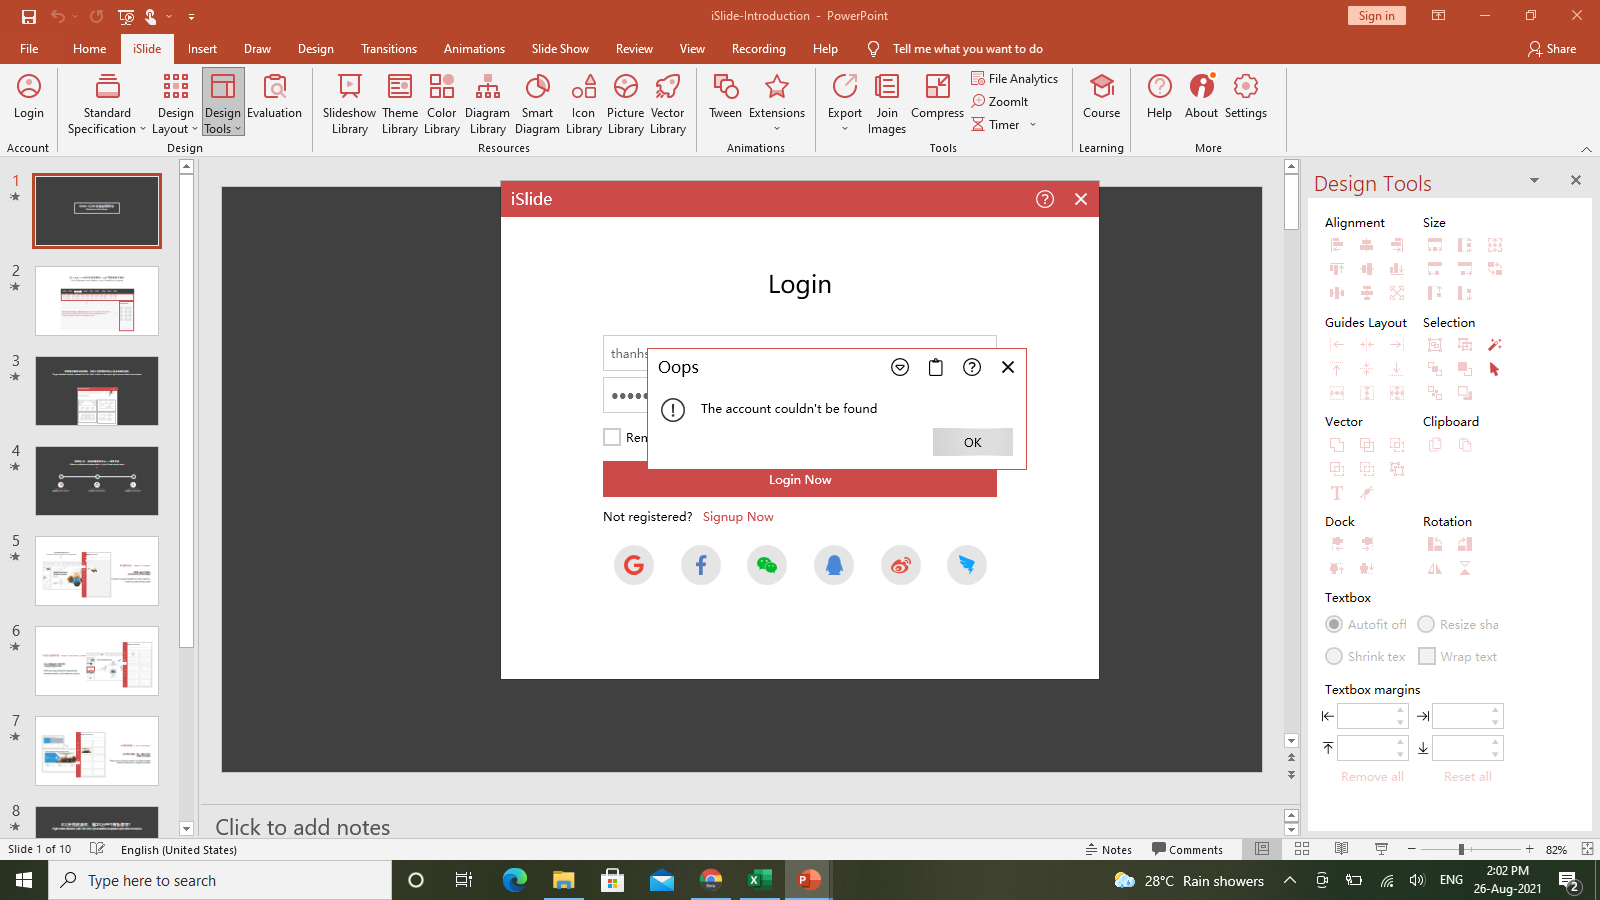Enable the Wrap text checkbox
This screenshot has width=1600, height=900.
pyautogui.click(x=1427, y=656)
